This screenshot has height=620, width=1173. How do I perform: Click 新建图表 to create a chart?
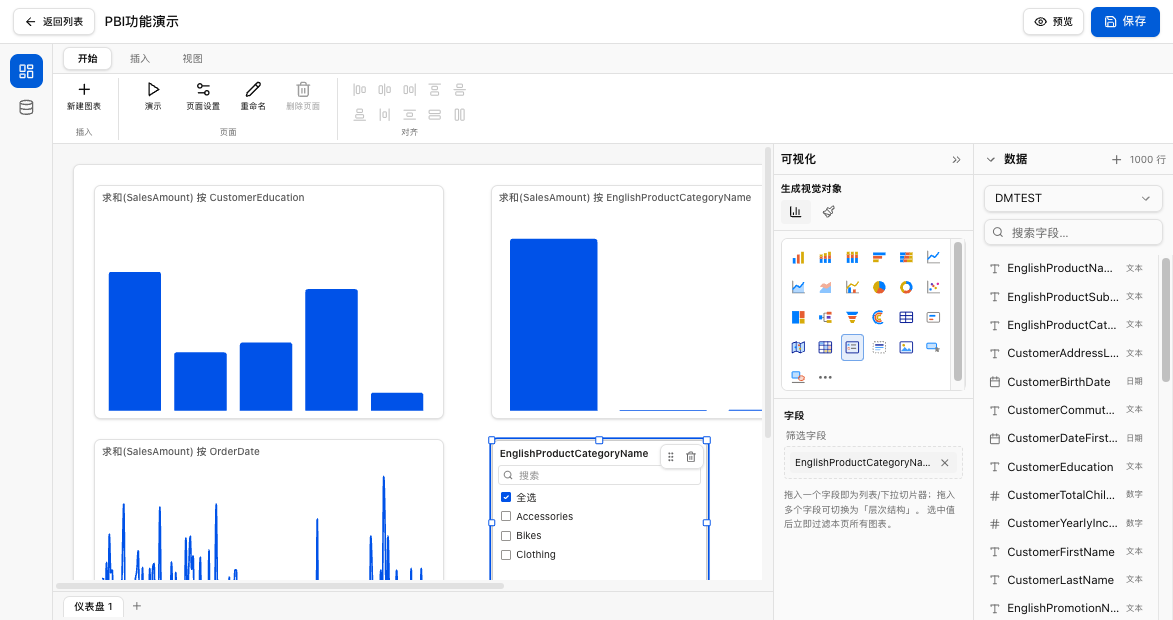[x=84, y=96]
